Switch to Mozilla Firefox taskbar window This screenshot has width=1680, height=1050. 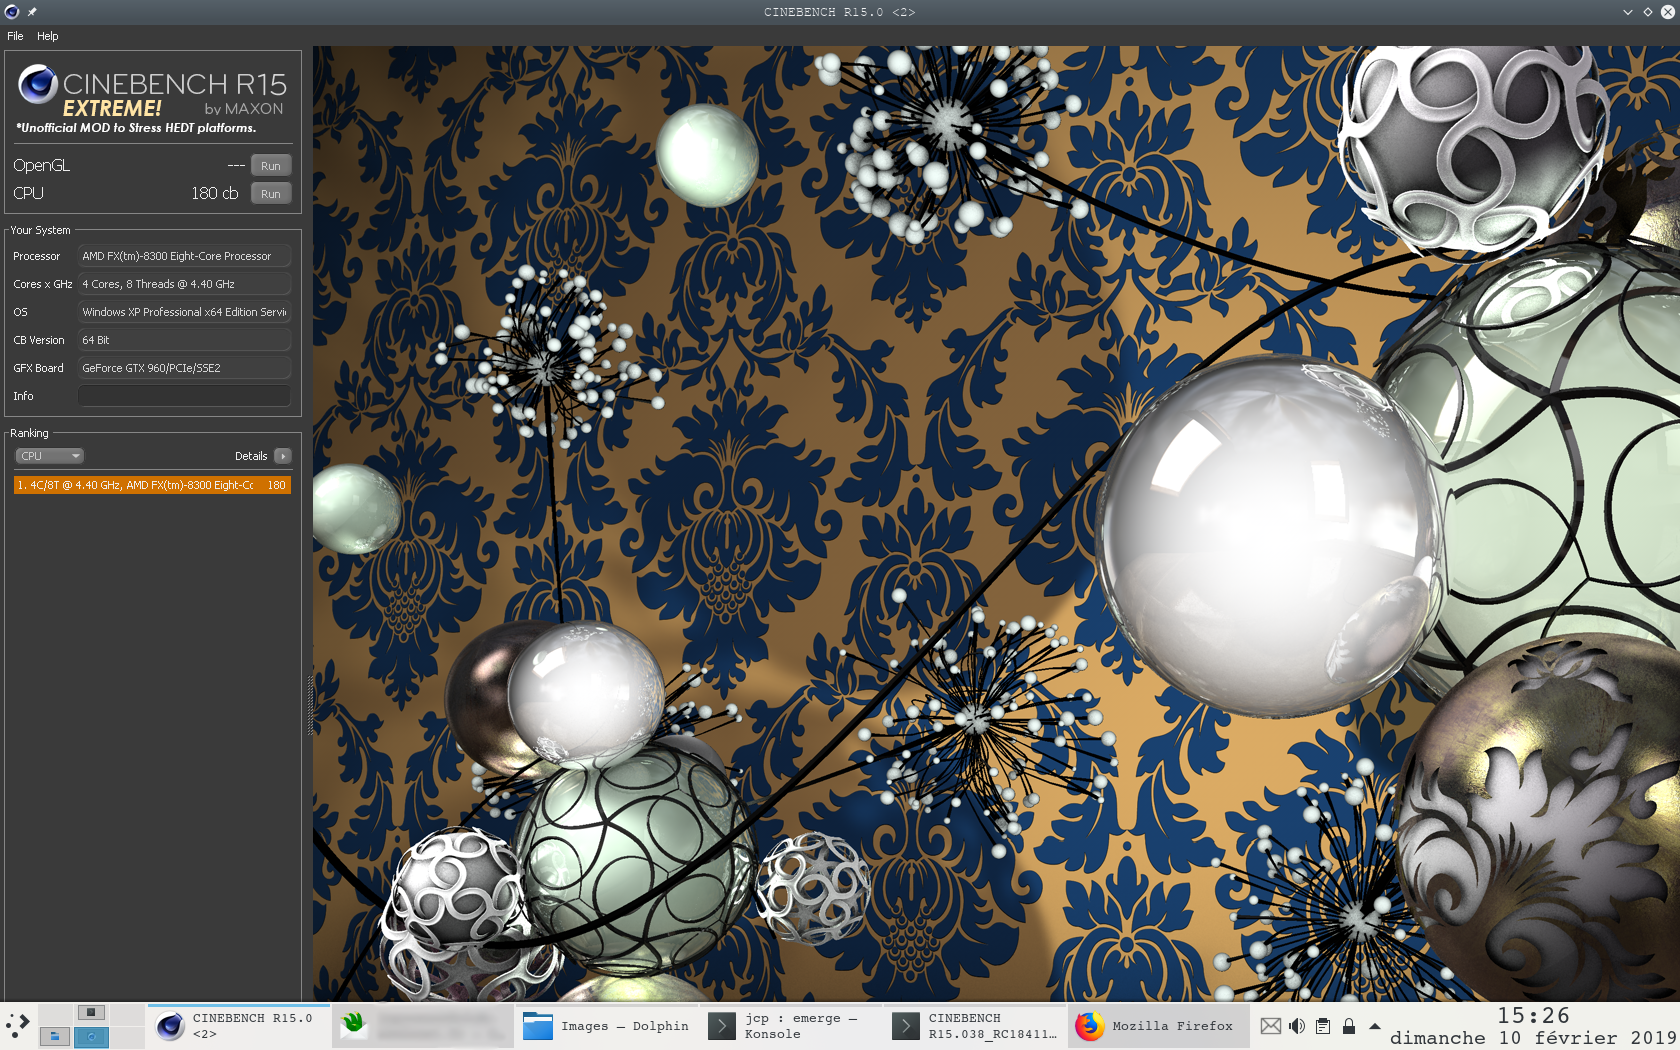click(x=1158, y=1026)
